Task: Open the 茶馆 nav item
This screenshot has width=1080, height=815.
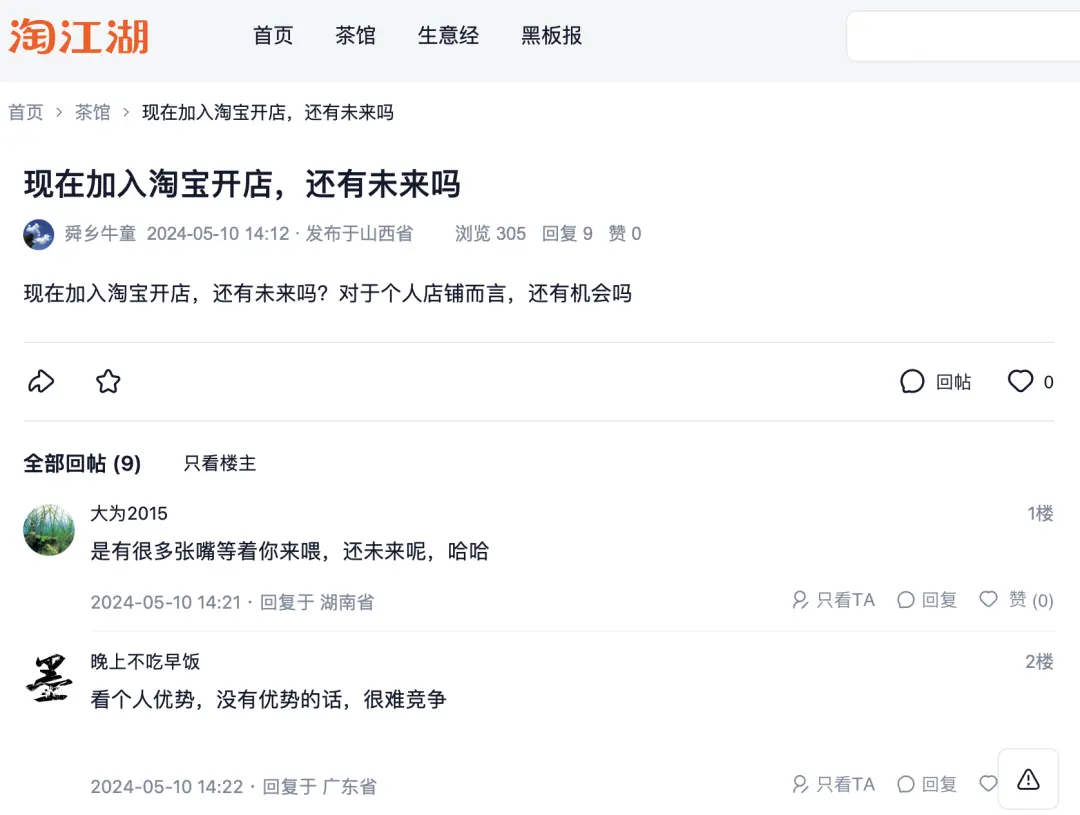Action: pyautogui.click(x=355, y=35)
